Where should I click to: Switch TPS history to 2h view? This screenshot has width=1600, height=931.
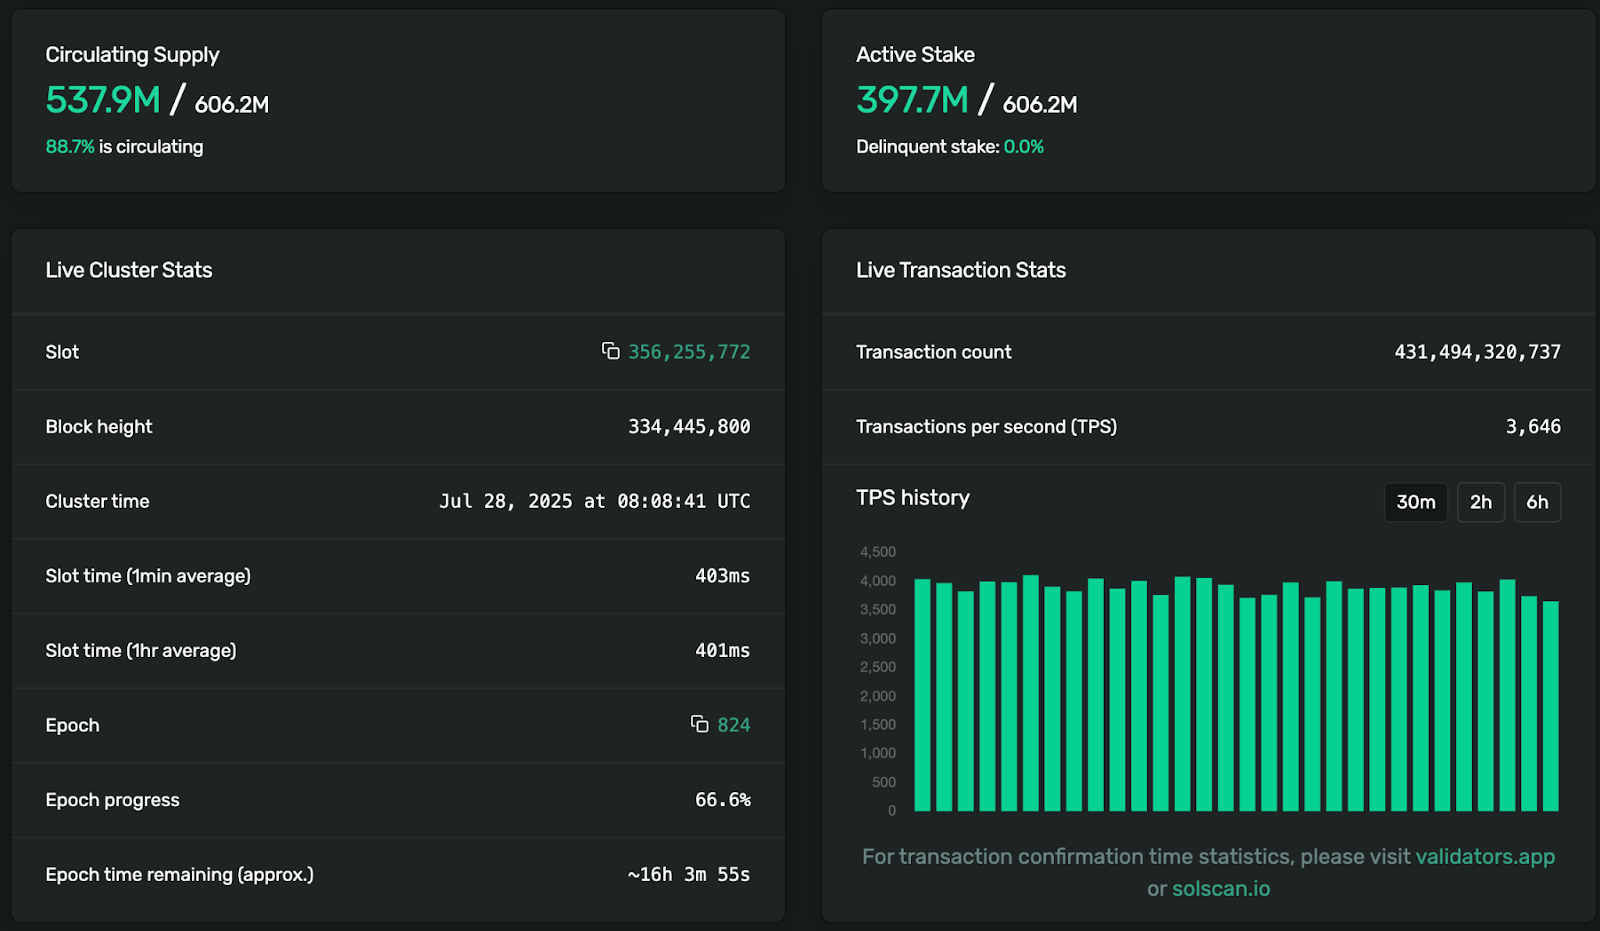(x=1480, y=502)
